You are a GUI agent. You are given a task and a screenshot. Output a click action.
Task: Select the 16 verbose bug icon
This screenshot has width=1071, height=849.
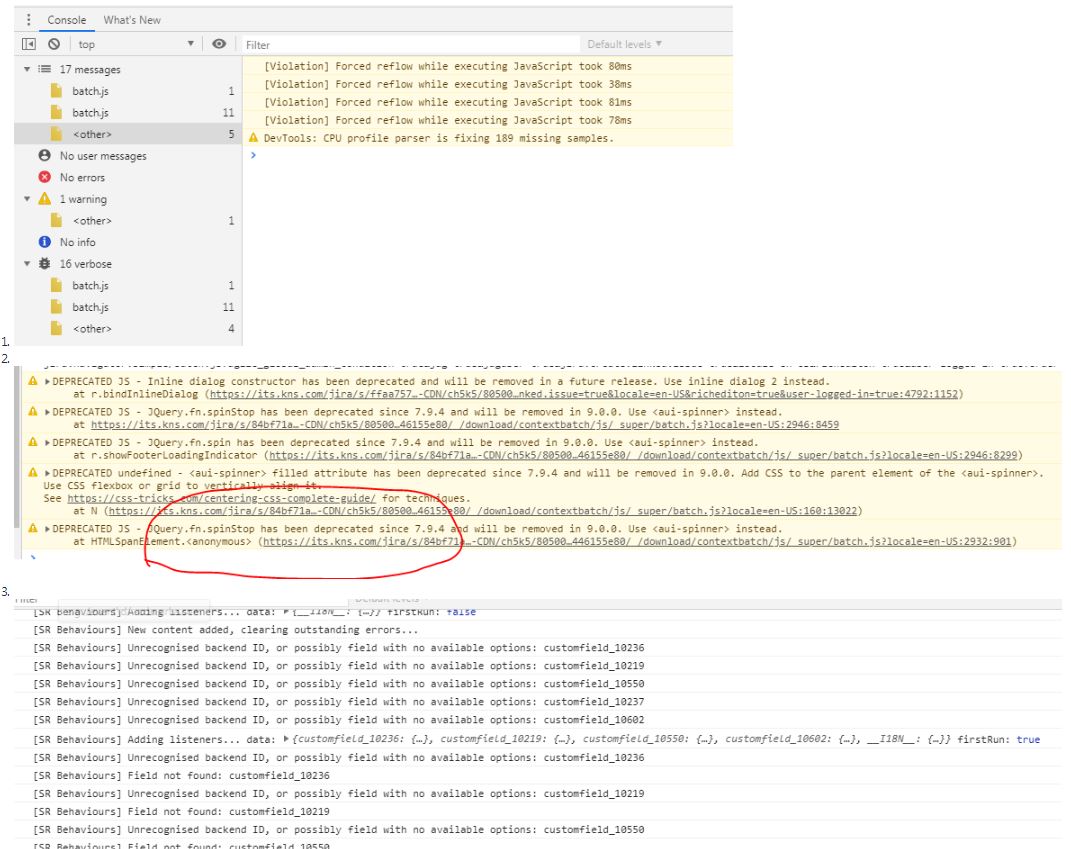(x=44, y=264)
